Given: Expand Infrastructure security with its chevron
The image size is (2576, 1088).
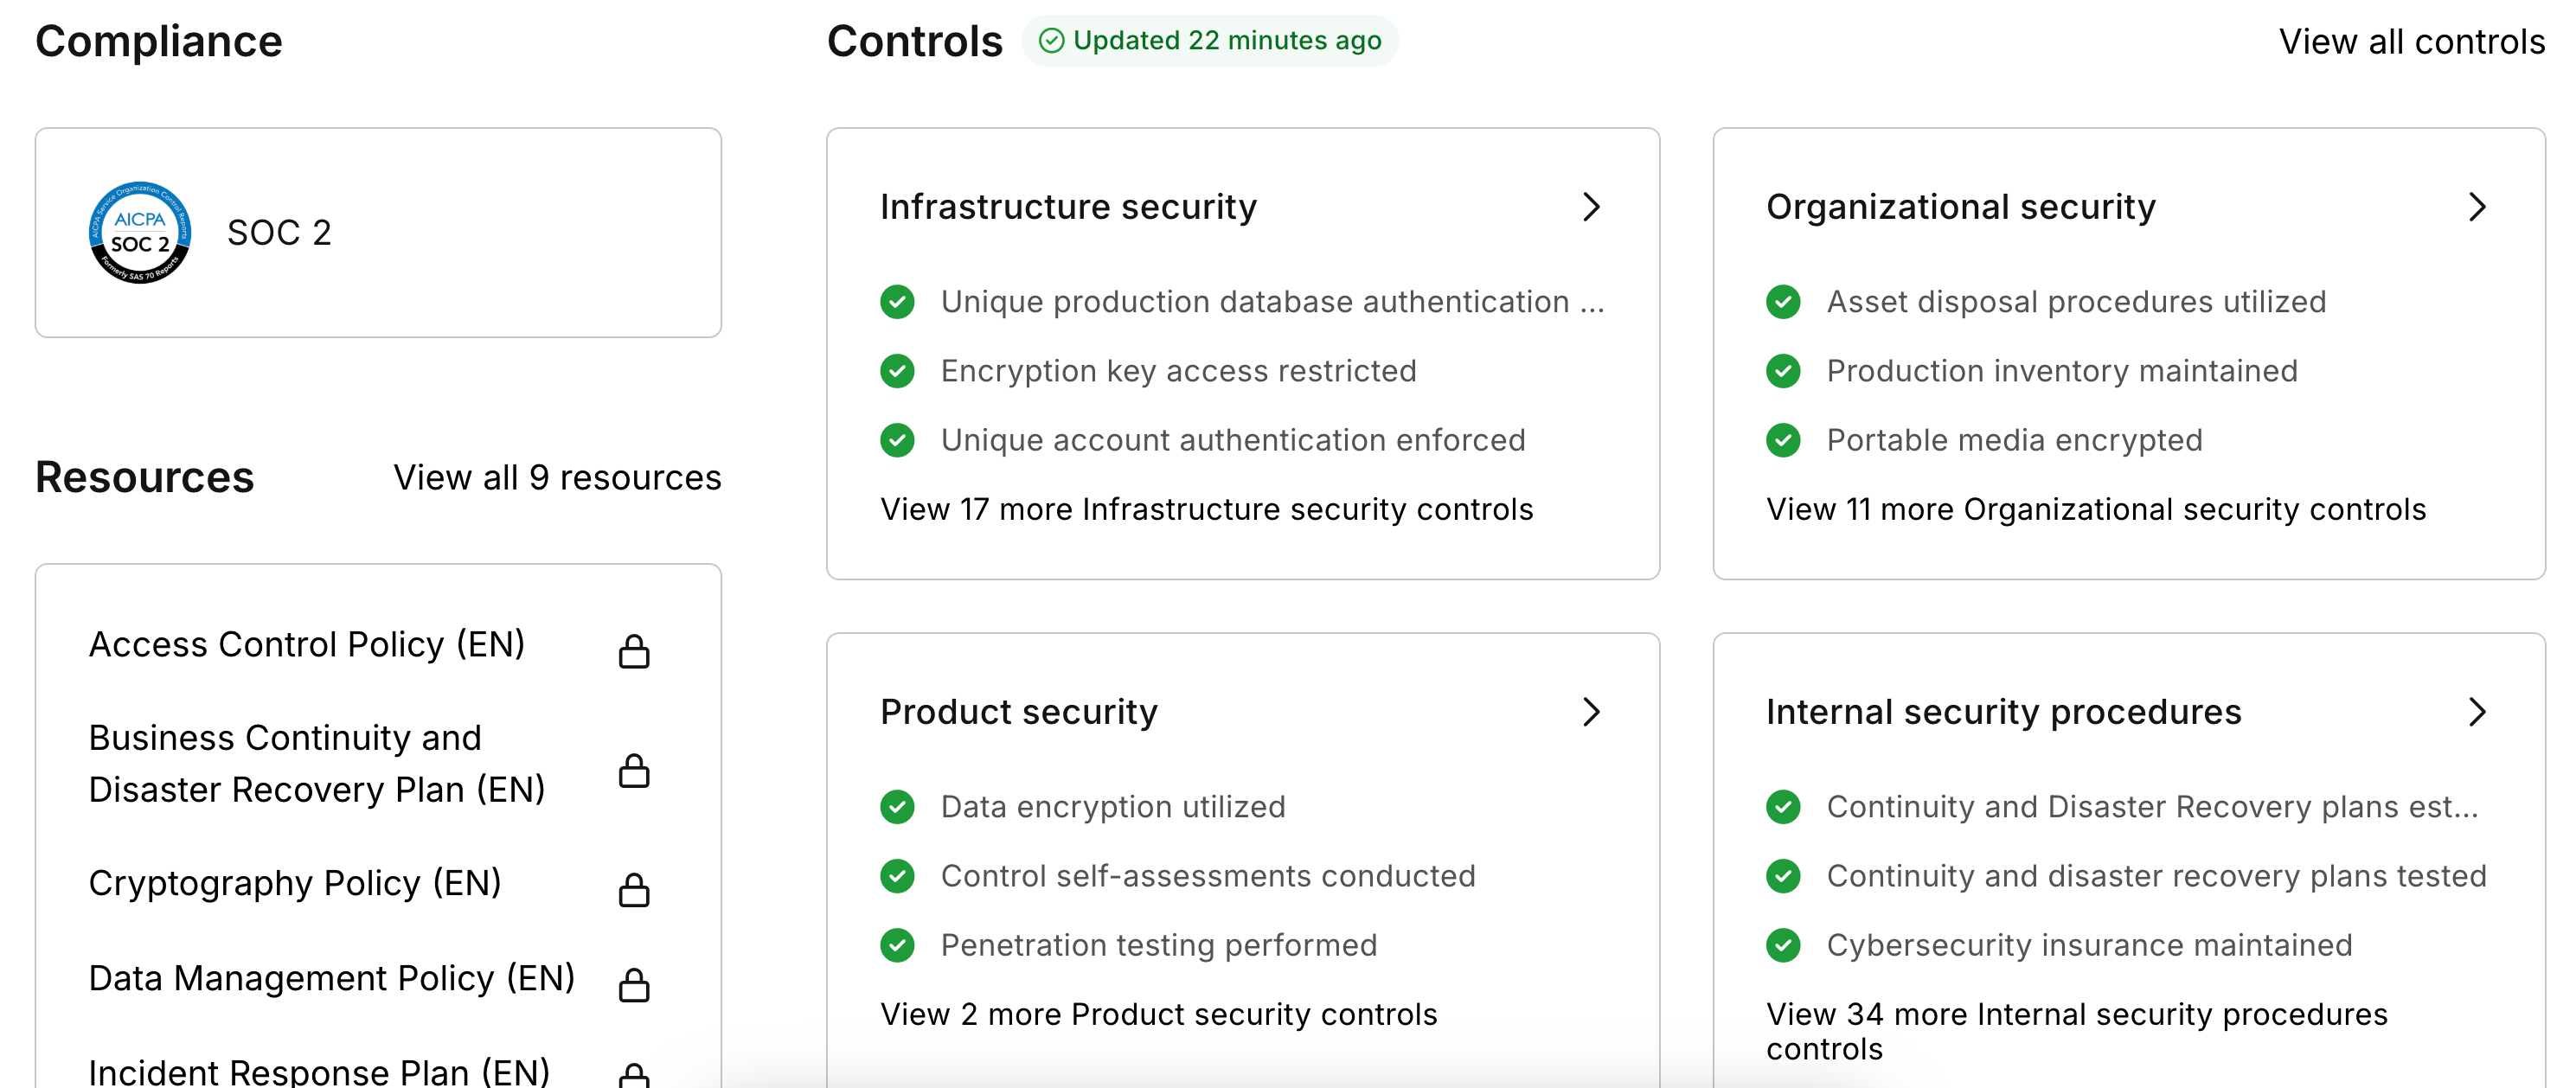Looking at the screenshot, I should (x=1592, y=207).
